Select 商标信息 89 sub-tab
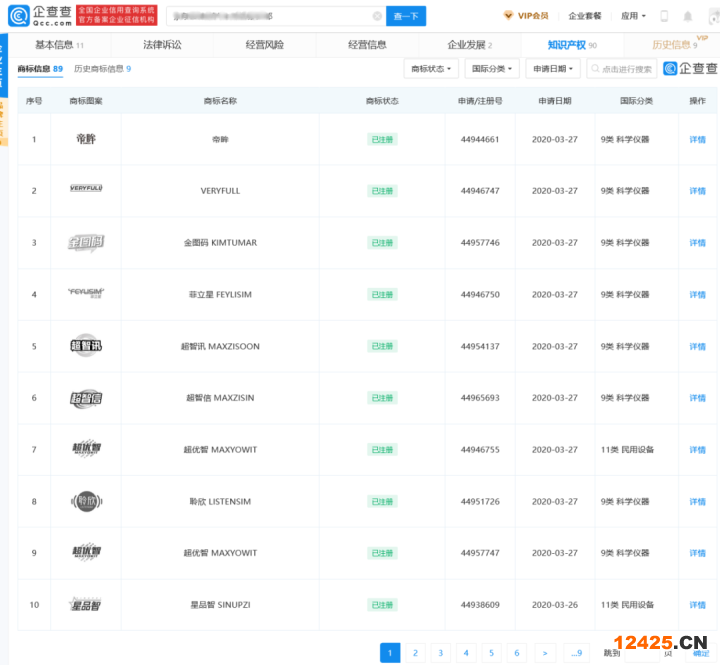 (40, 69)
